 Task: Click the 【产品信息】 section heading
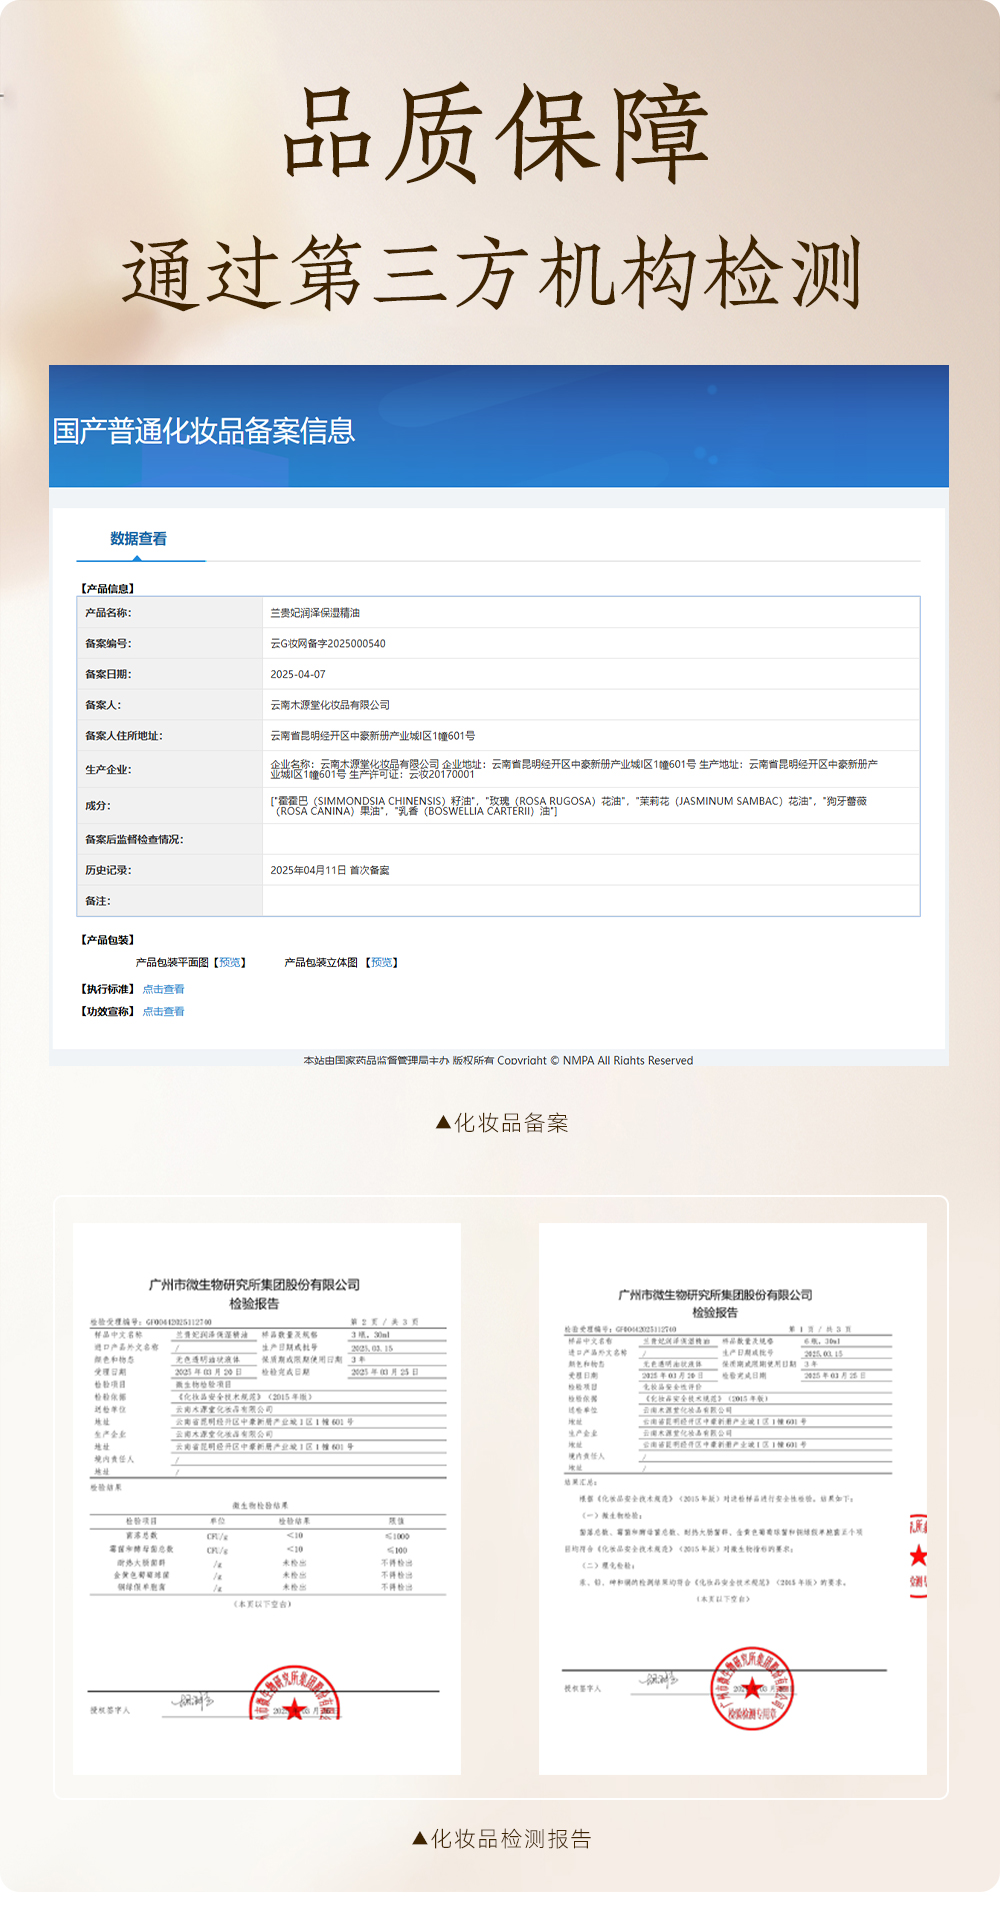pos(108,588)
